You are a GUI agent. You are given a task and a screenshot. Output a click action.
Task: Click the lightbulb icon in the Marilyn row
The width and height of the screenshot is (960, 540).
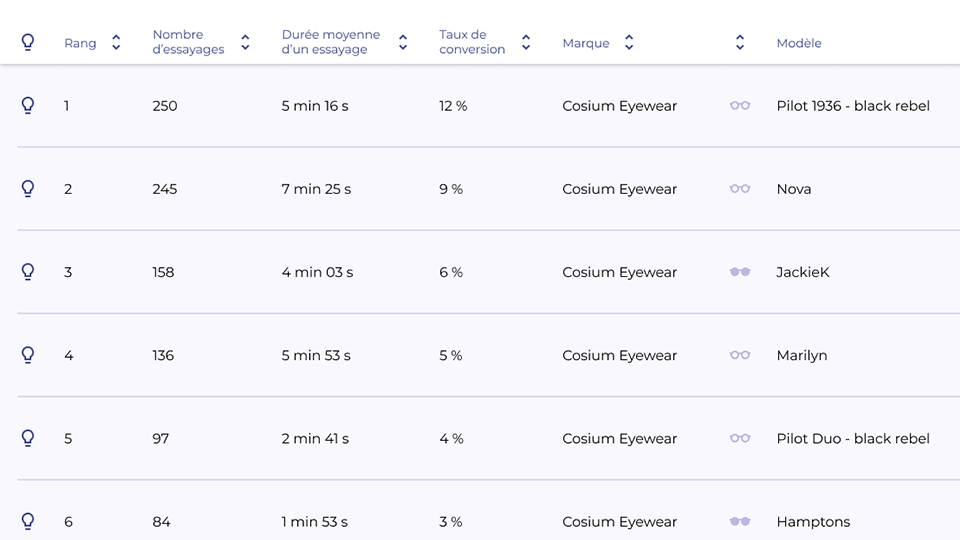click(28, 355)
